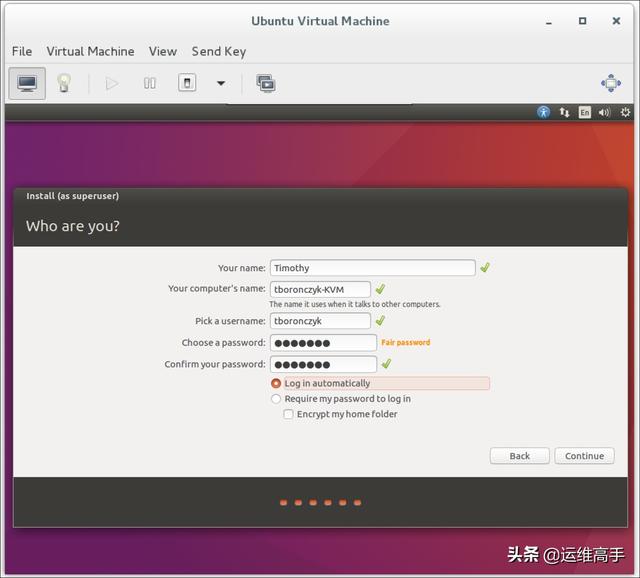The height and width of the screenshot is (578, 640).
Task: Click the Pick a username field
Action: coord(320,321)
